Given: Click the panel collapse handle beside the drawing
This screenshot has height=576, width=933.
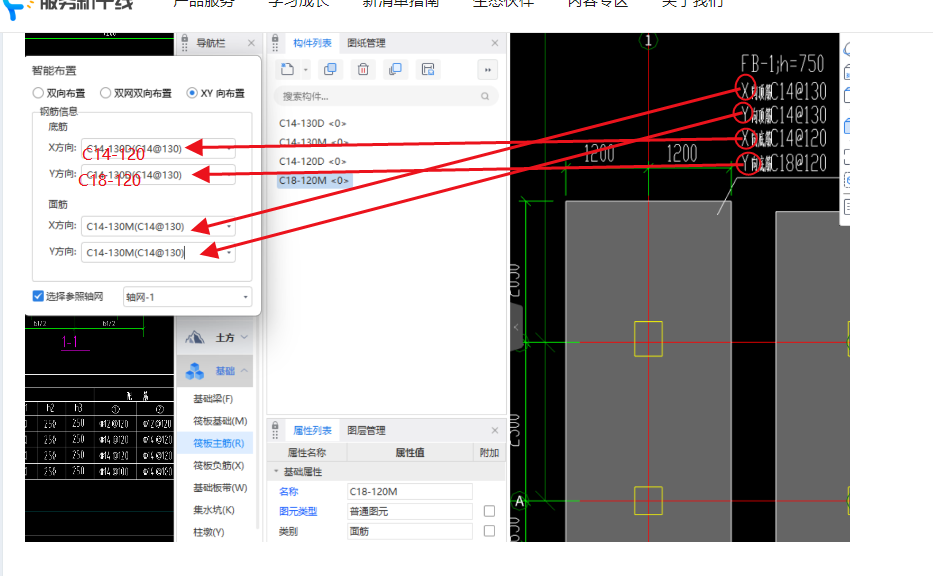Looking at the screenshot, I should (x=516, y=327).
